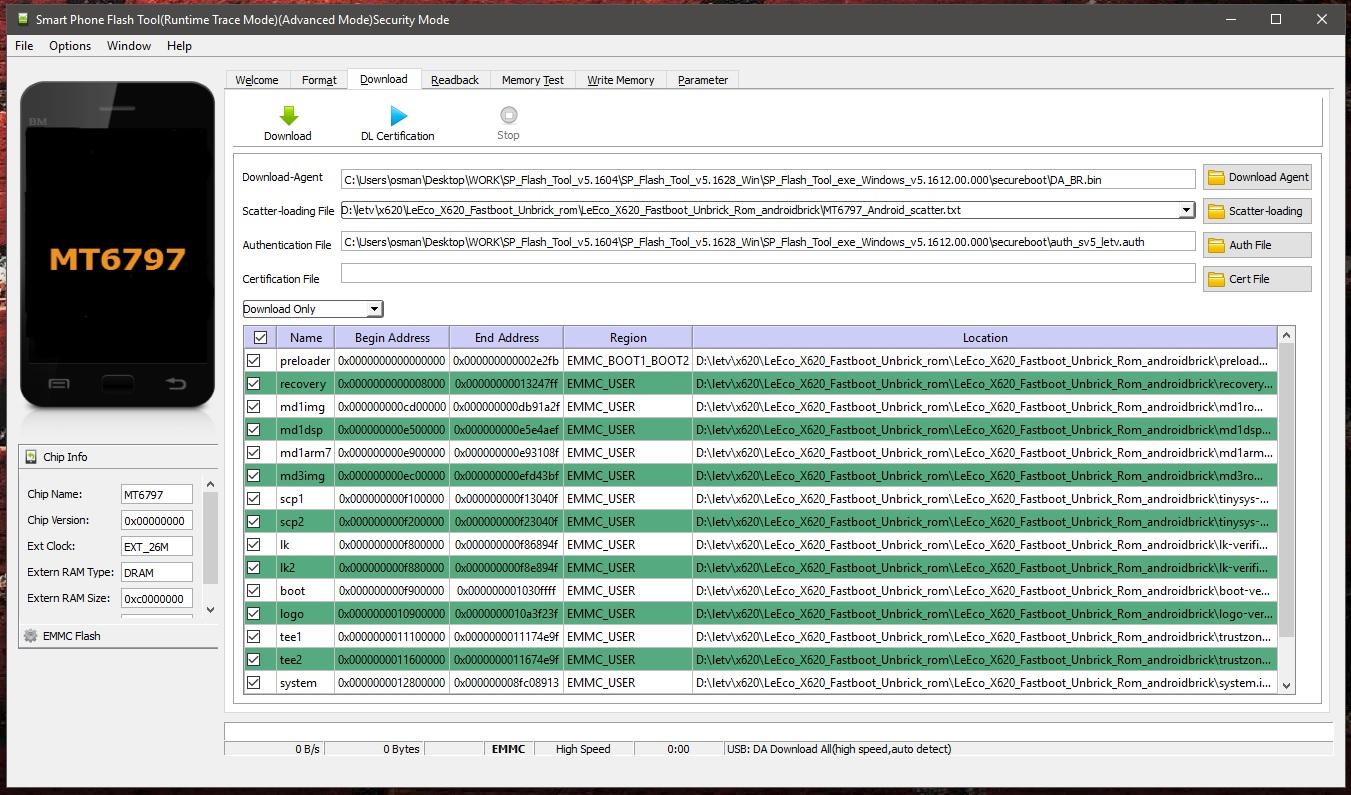
Task: Open the Options menu
Action: click(70, 46)
